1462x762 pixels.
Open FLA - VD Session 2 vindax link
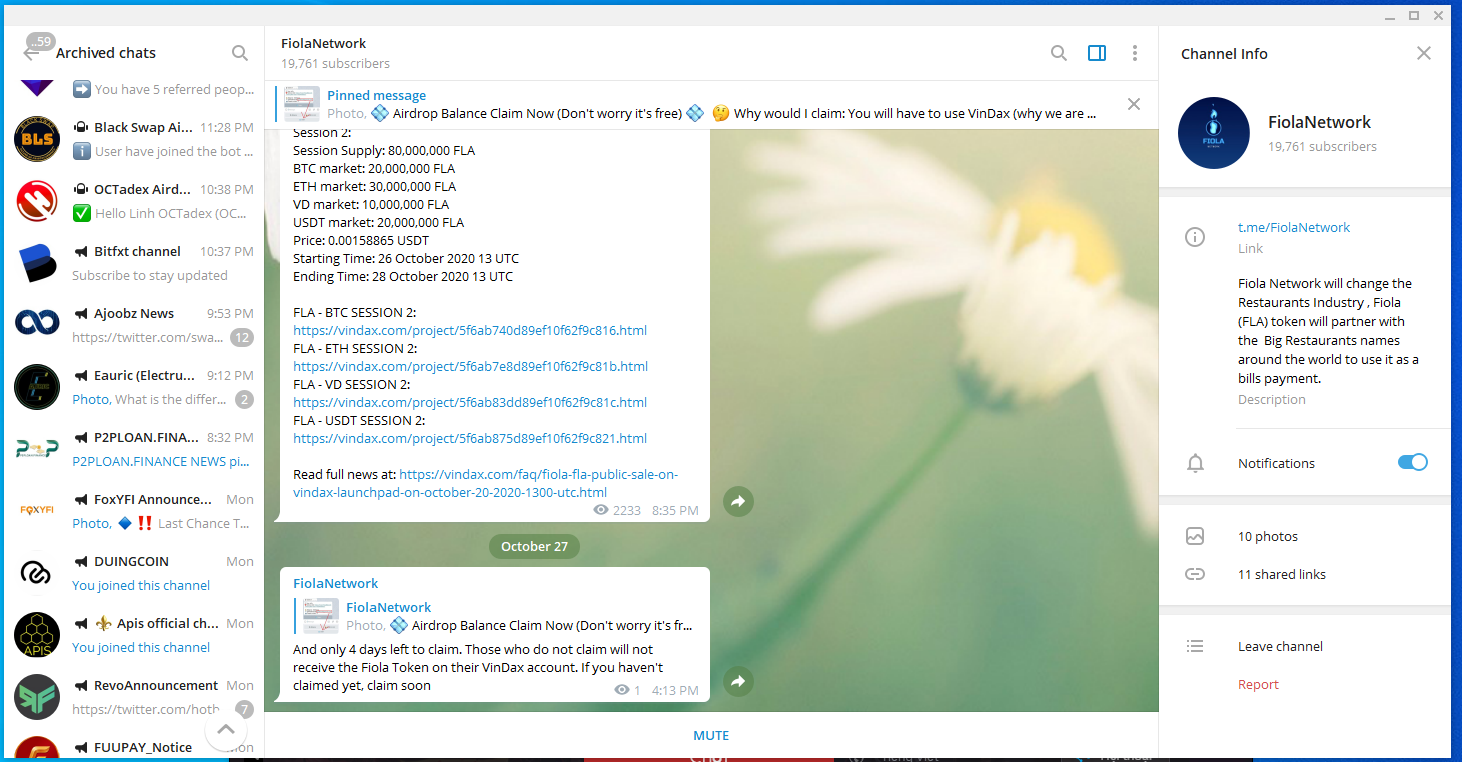coord(470,402)
